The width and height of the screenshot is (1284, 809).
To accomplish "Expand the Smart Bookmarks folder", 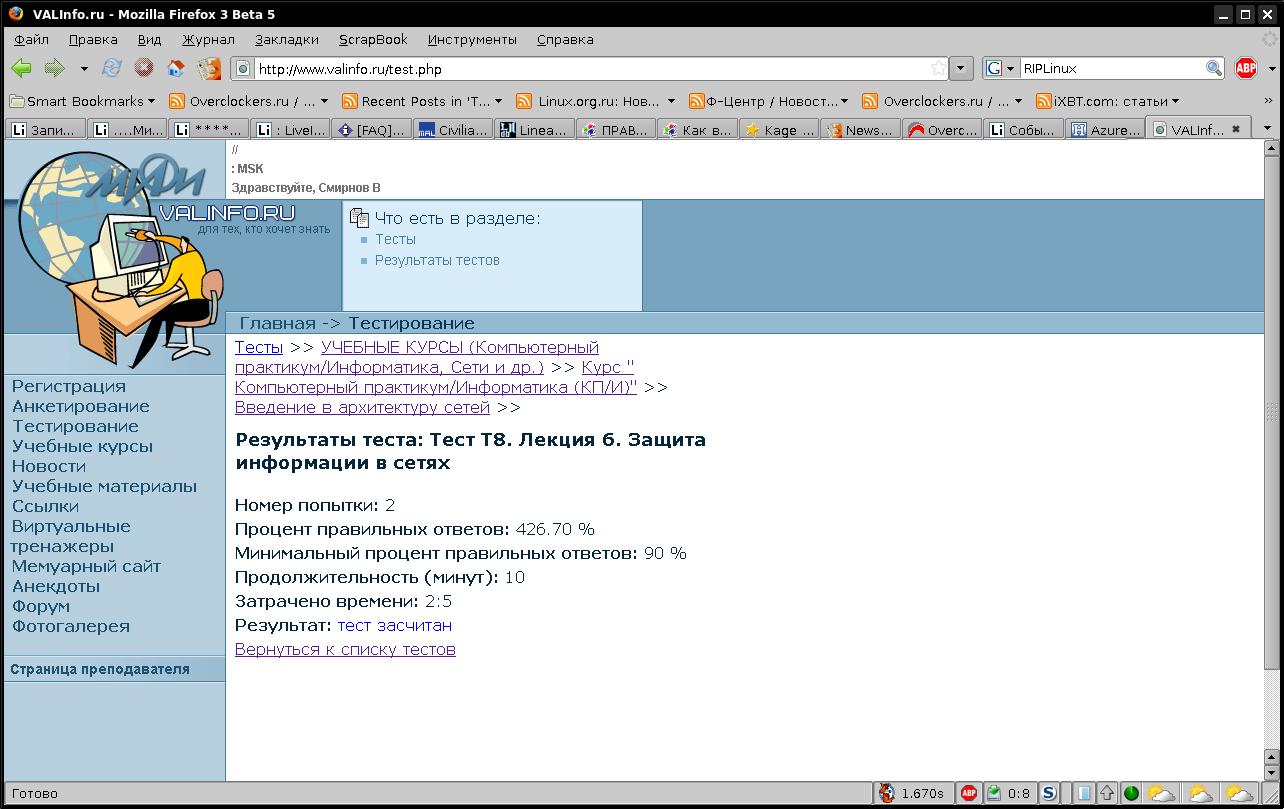I will pyautogui.click(x=82, y=101).
